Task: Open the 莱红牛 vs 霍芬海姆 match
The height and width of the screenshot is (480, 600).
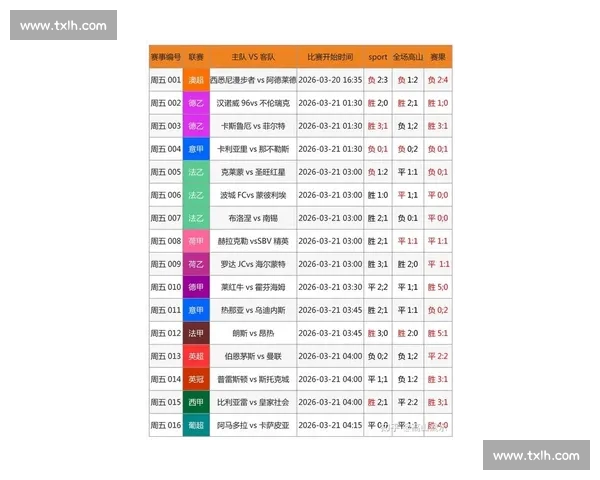Action: tap(252, 287)
